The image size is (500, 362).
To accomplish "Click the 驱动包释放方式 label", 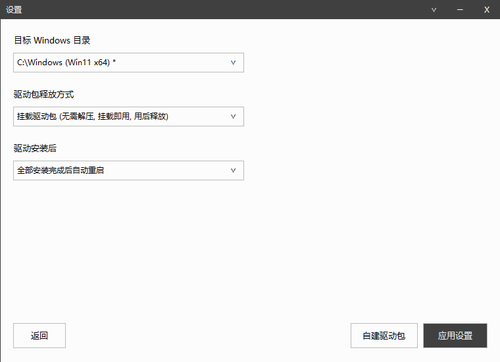I will (x=44, y=94).
